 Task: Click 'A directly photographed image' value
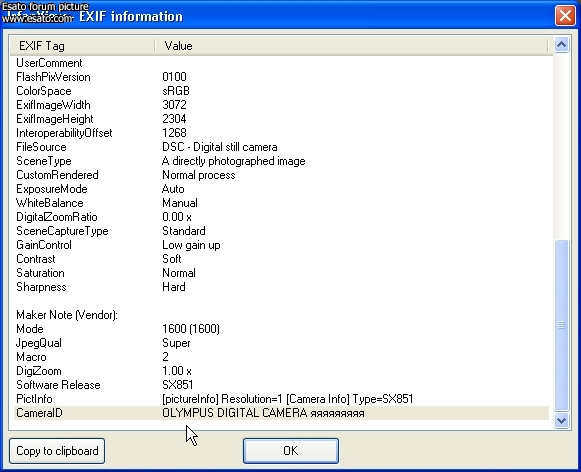pyautogui.click(x=233, y=161)
